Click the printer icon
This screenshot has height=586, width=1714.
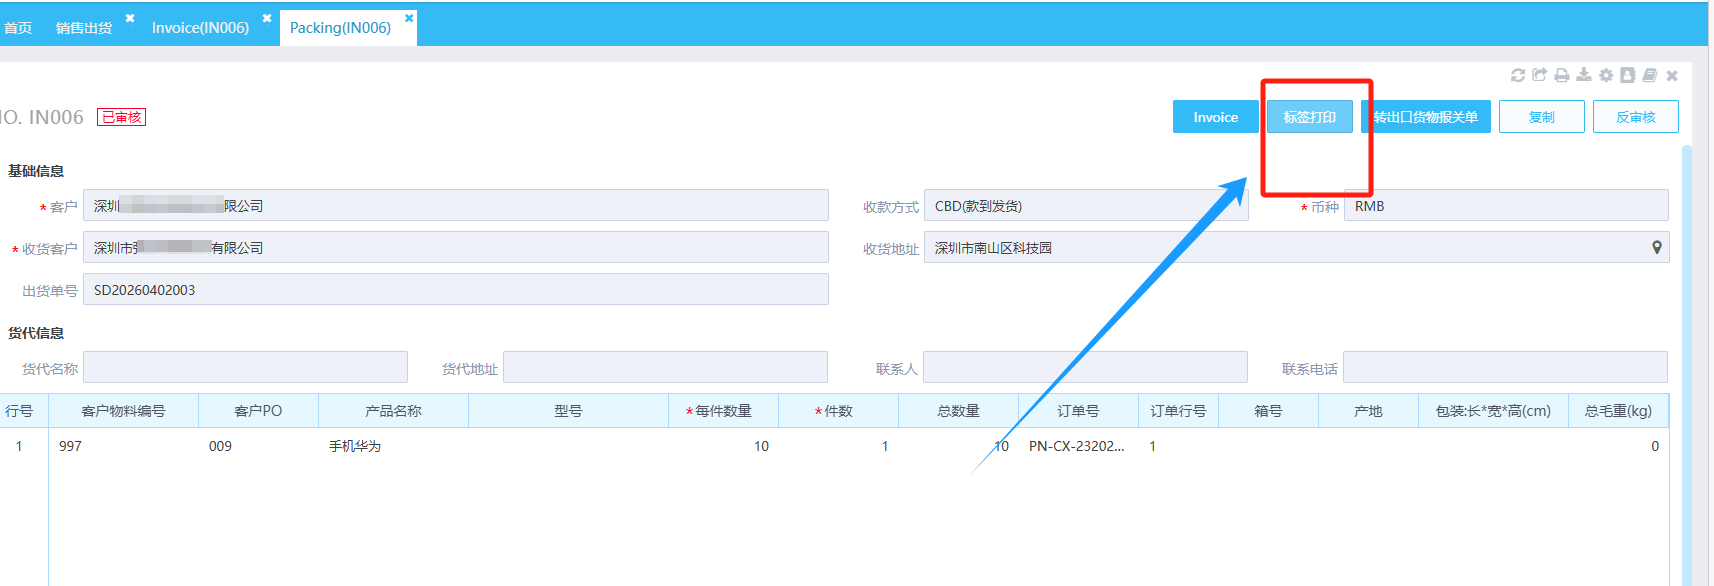coord(1562,75)
